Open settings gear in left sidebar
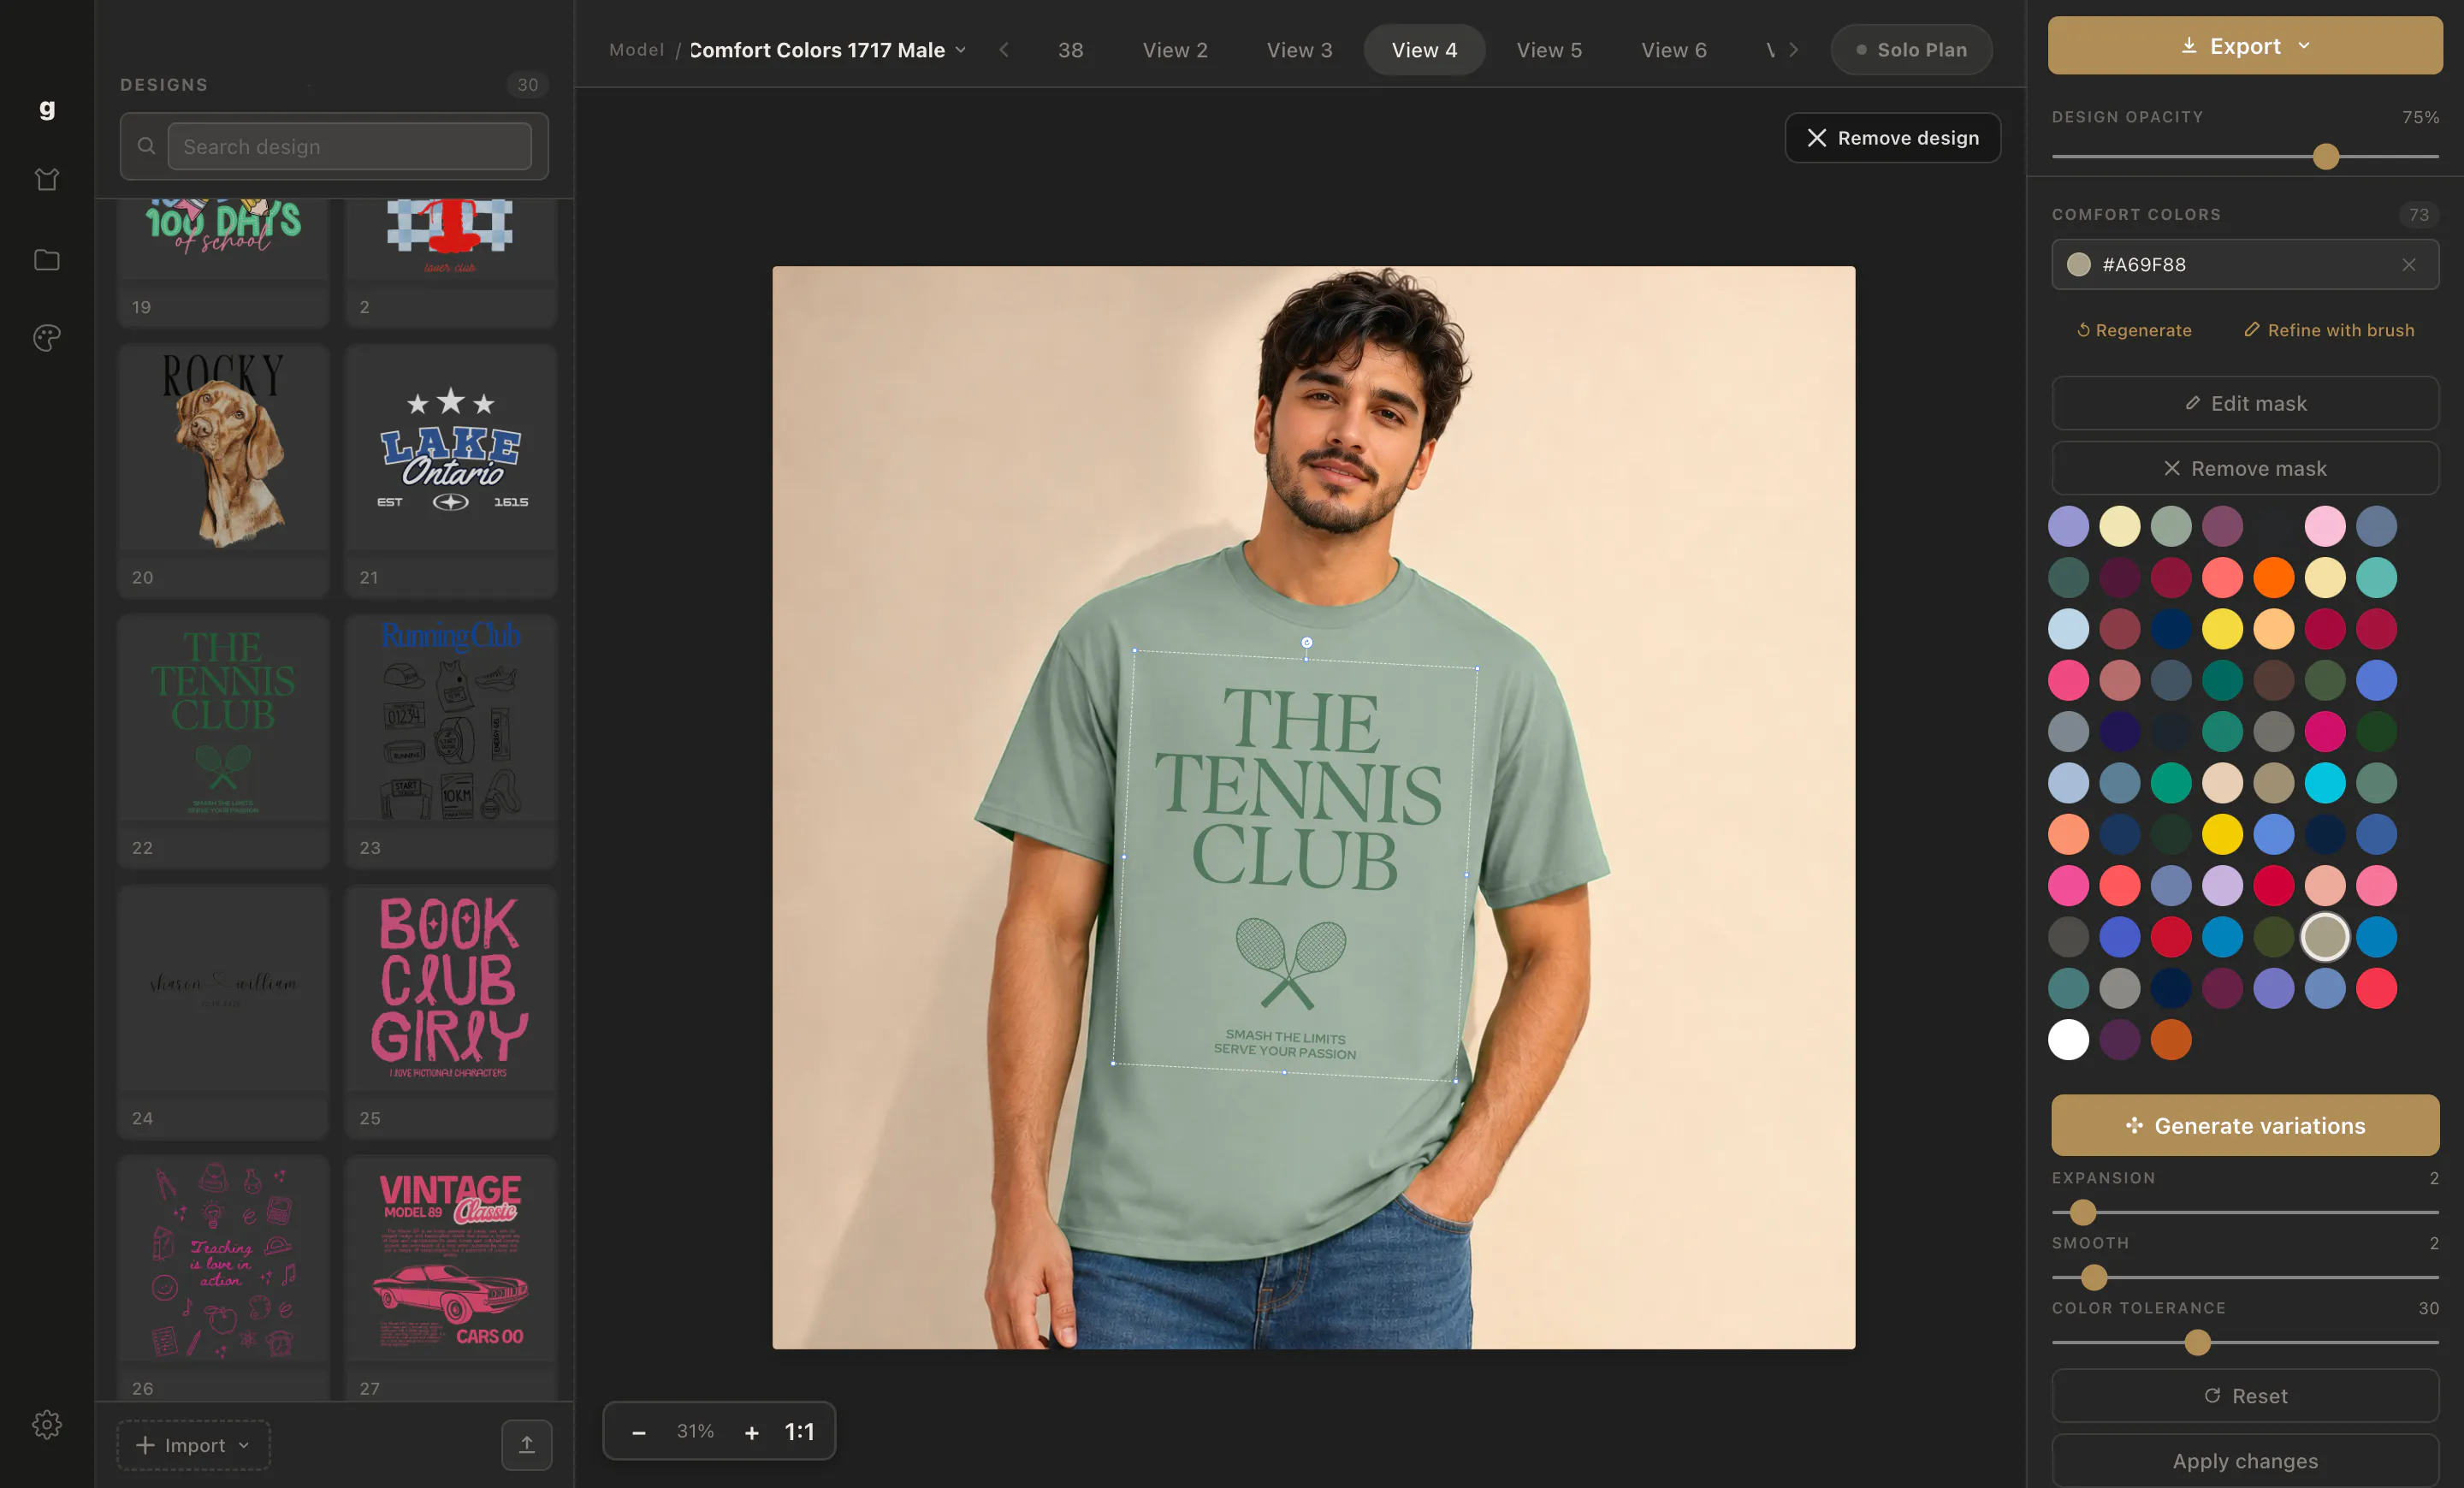 point(47,1423)
